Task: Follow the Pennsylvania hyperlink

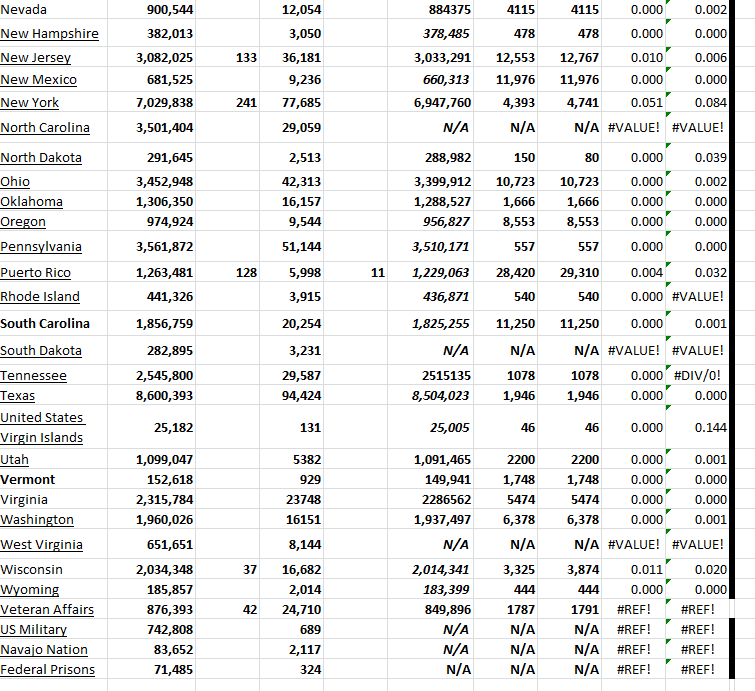Action: click(41, 247)
